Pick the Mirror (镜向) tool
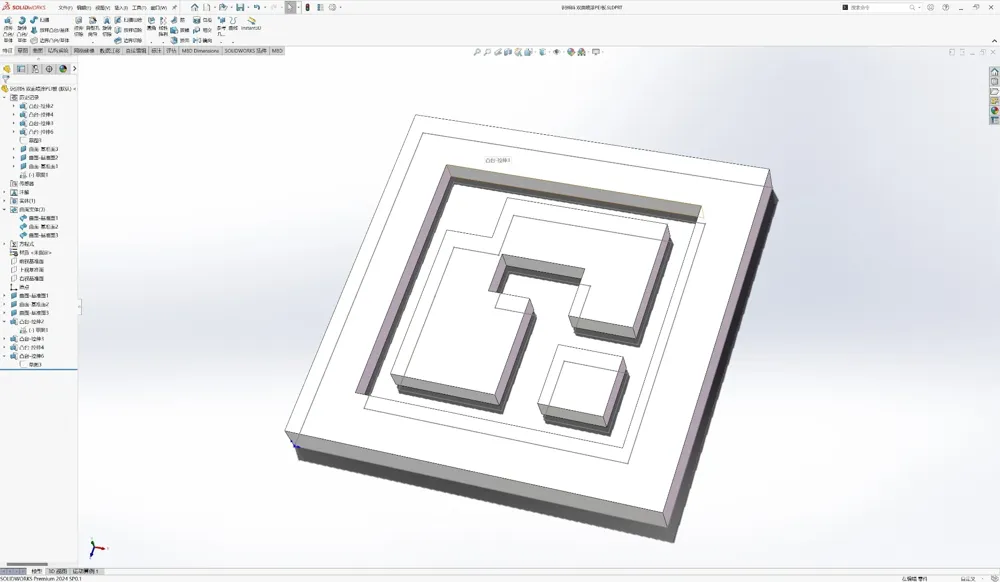 [202, 40]
